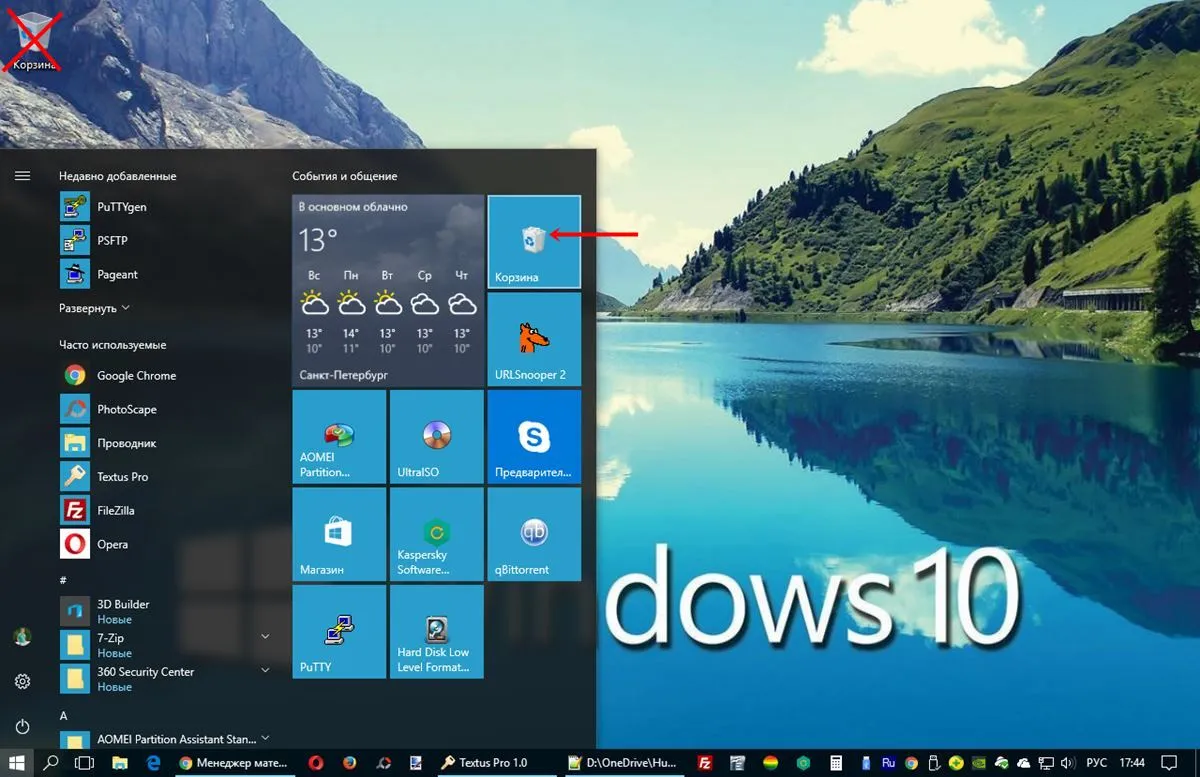Click the # letter group header

click(63, 580)
